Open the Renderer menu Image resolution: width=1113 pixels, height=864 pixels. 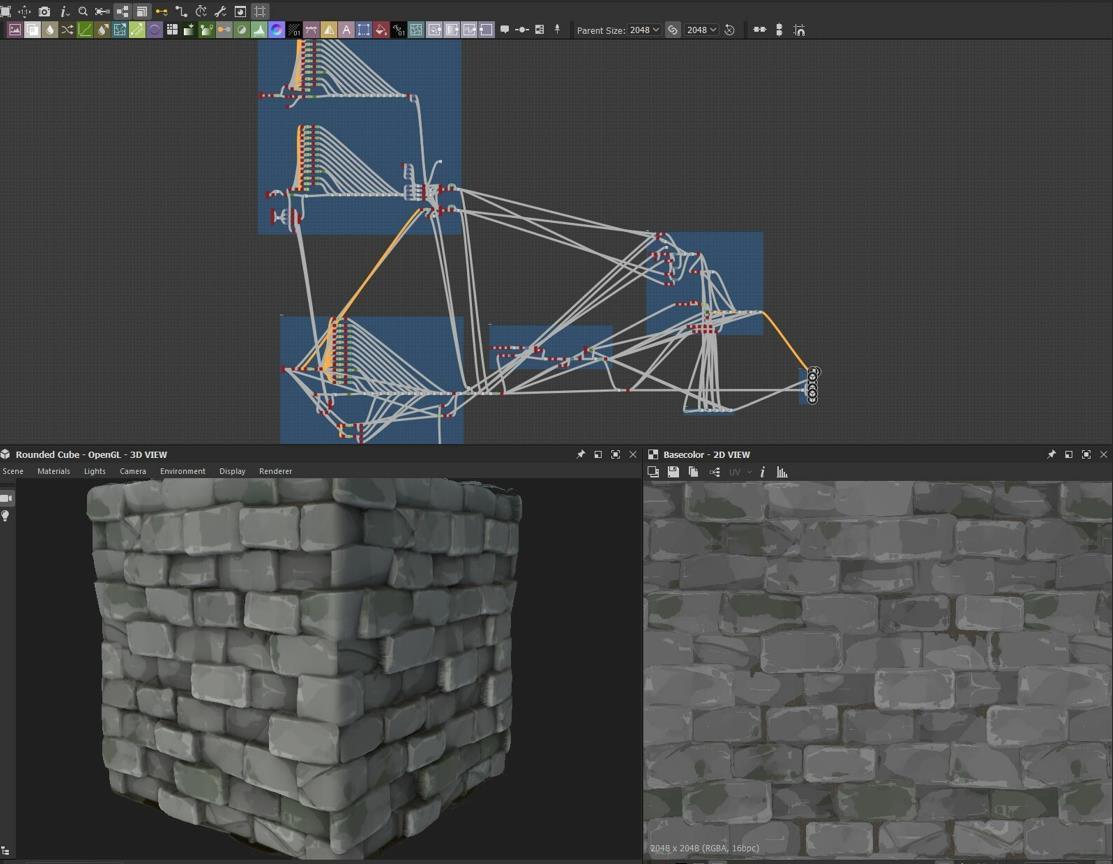click(275, 471)
